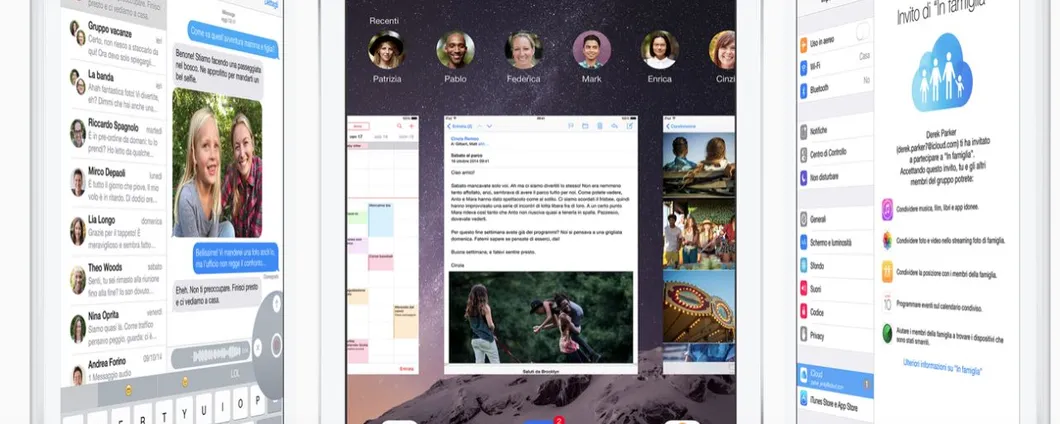Open the photo attached to the email
This screenshot has height=424, width=1060.
(x=541, y=317)
